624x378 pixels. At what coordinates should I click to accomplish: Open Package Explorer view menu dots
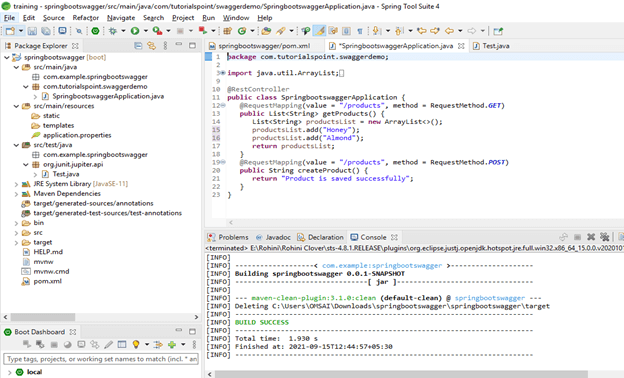tap(165, 46)
